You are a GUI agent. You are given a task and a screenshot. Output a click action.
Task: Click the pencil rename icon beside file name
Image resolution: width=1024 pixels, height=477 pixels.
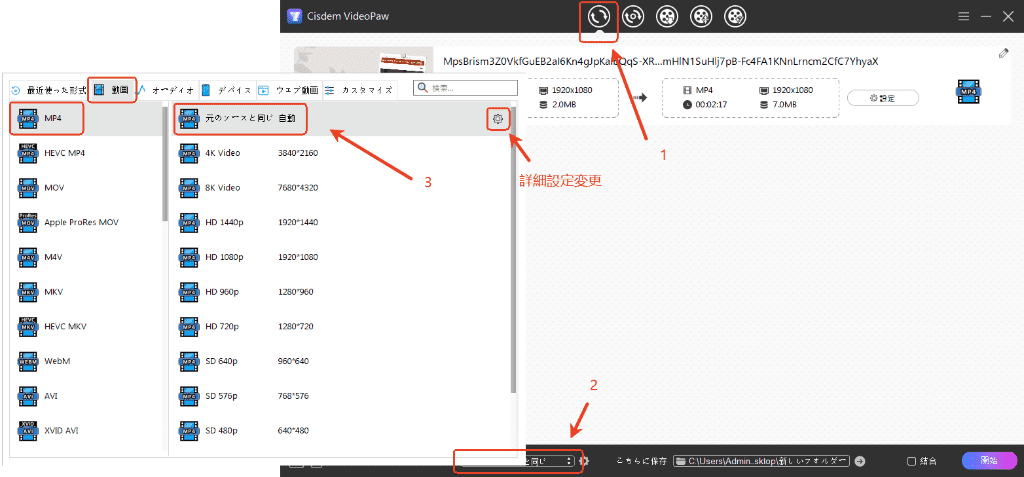pyautogui.click(x=1004, y=54)
